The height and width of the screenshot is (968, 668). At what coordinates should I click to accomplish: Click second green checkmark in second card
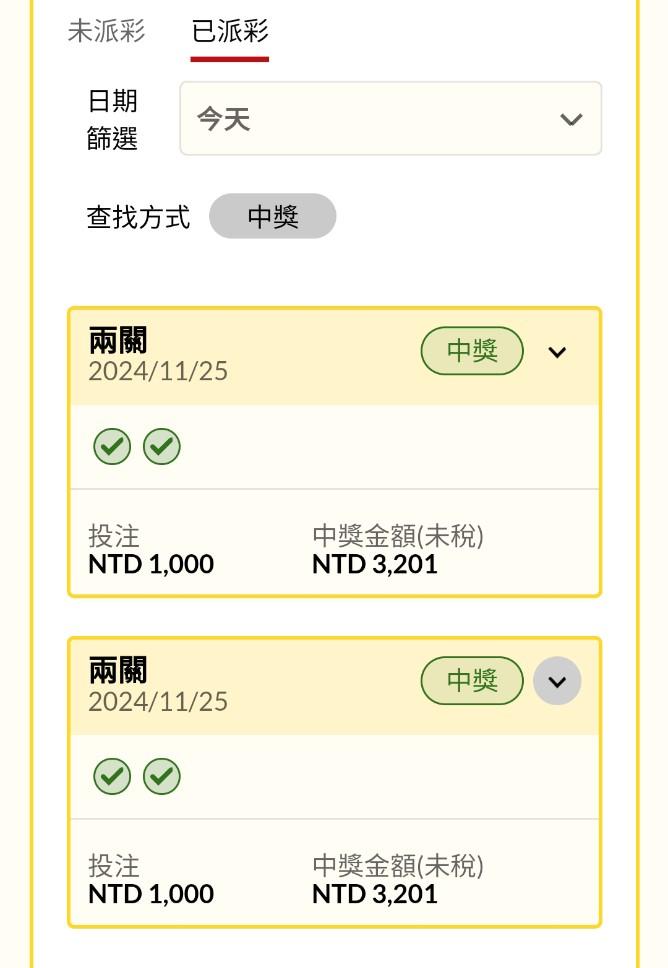pyautogui.click(x=162, y=776)
